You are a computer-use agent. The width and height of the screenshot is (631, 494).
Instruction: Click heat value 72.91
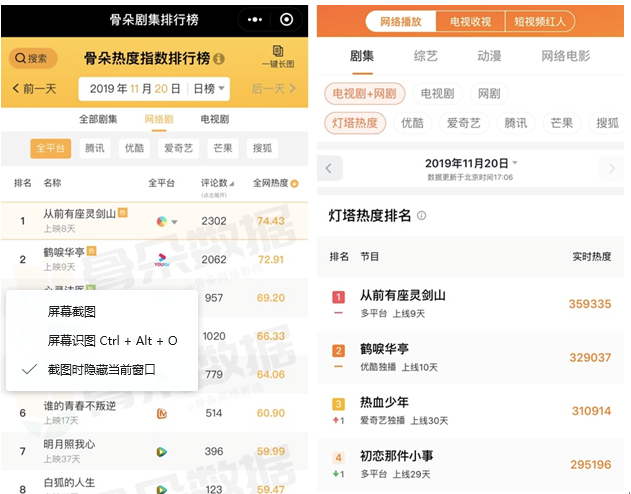pyautogui.click(x=271, y=259)
